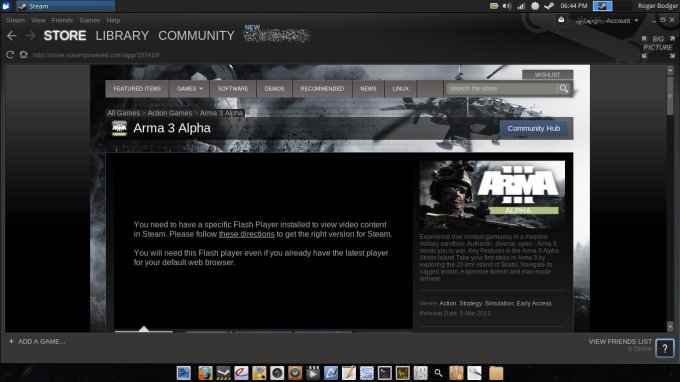Viewport: 680px width, 382px height.
Task: Click Add a Game
Action: coord(42,341)
